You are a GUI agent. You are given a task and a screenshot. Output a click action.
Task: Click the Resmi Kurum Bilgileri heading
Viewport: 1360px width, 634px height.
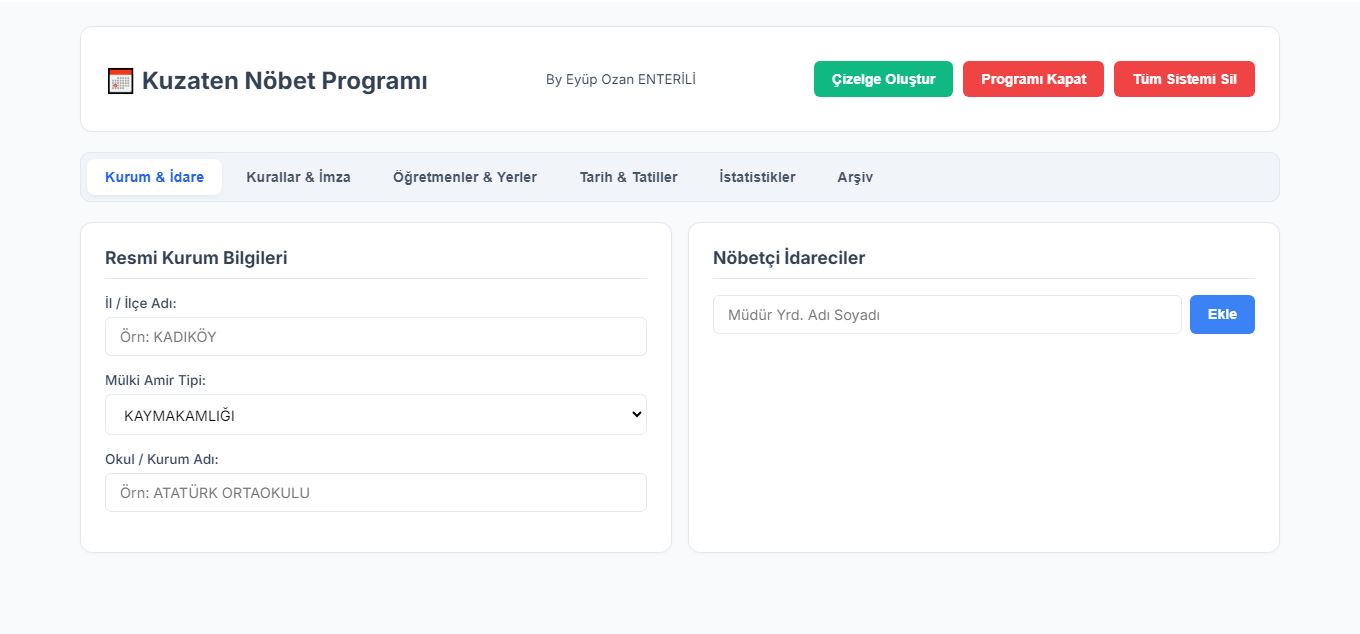click(x=196, y=258)
